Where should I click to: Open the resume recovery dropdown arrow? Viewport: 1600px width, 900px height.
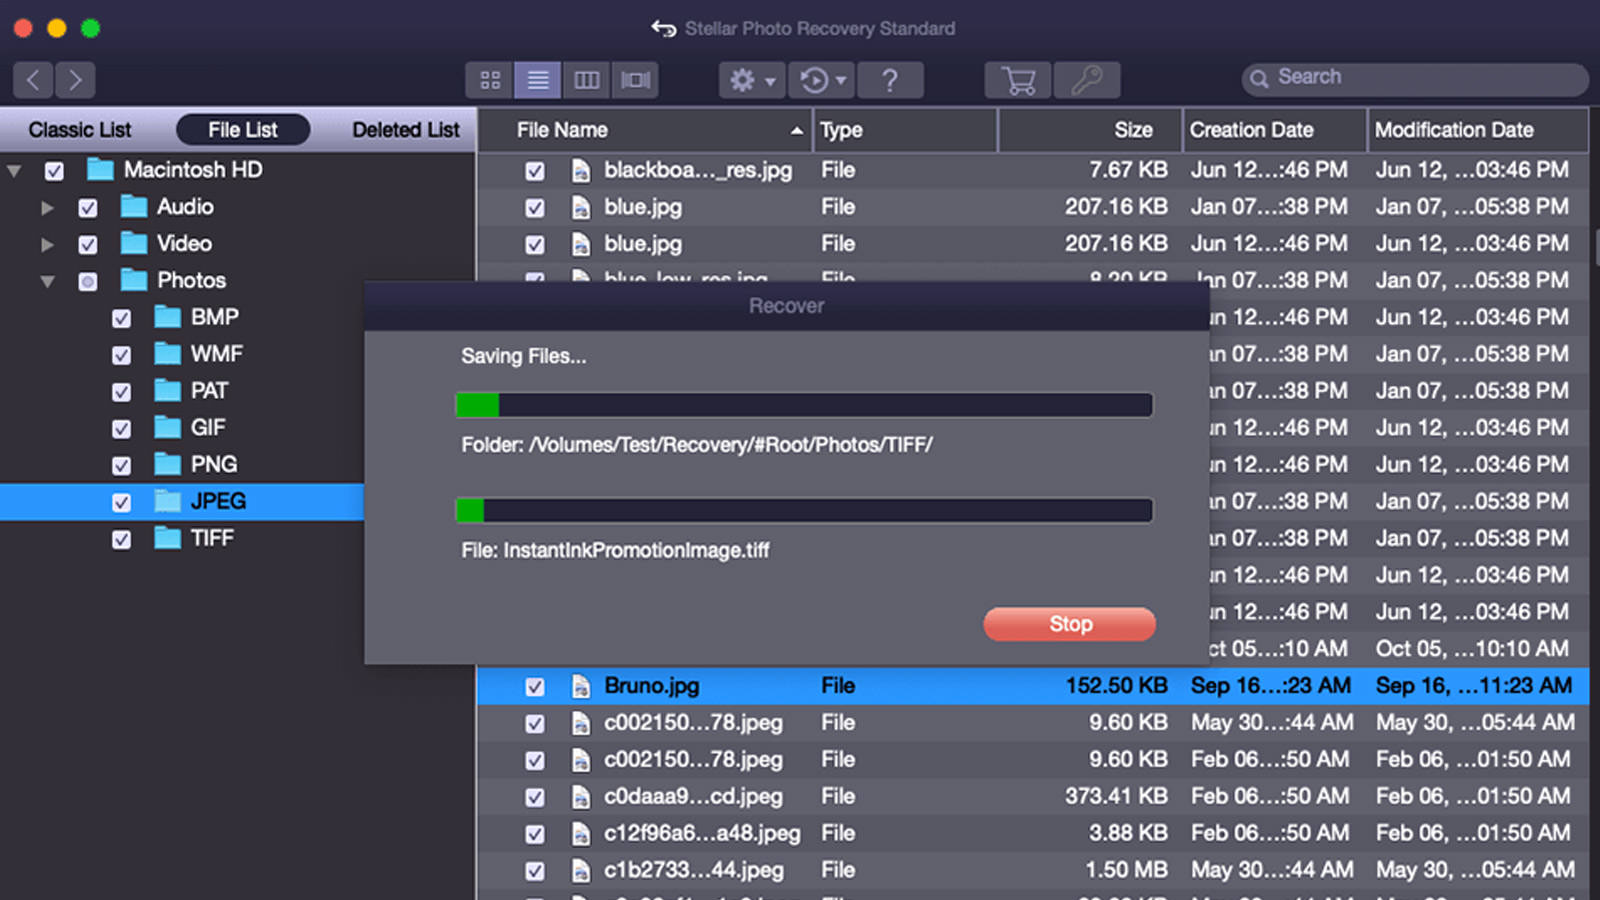(x=841, y=81)
